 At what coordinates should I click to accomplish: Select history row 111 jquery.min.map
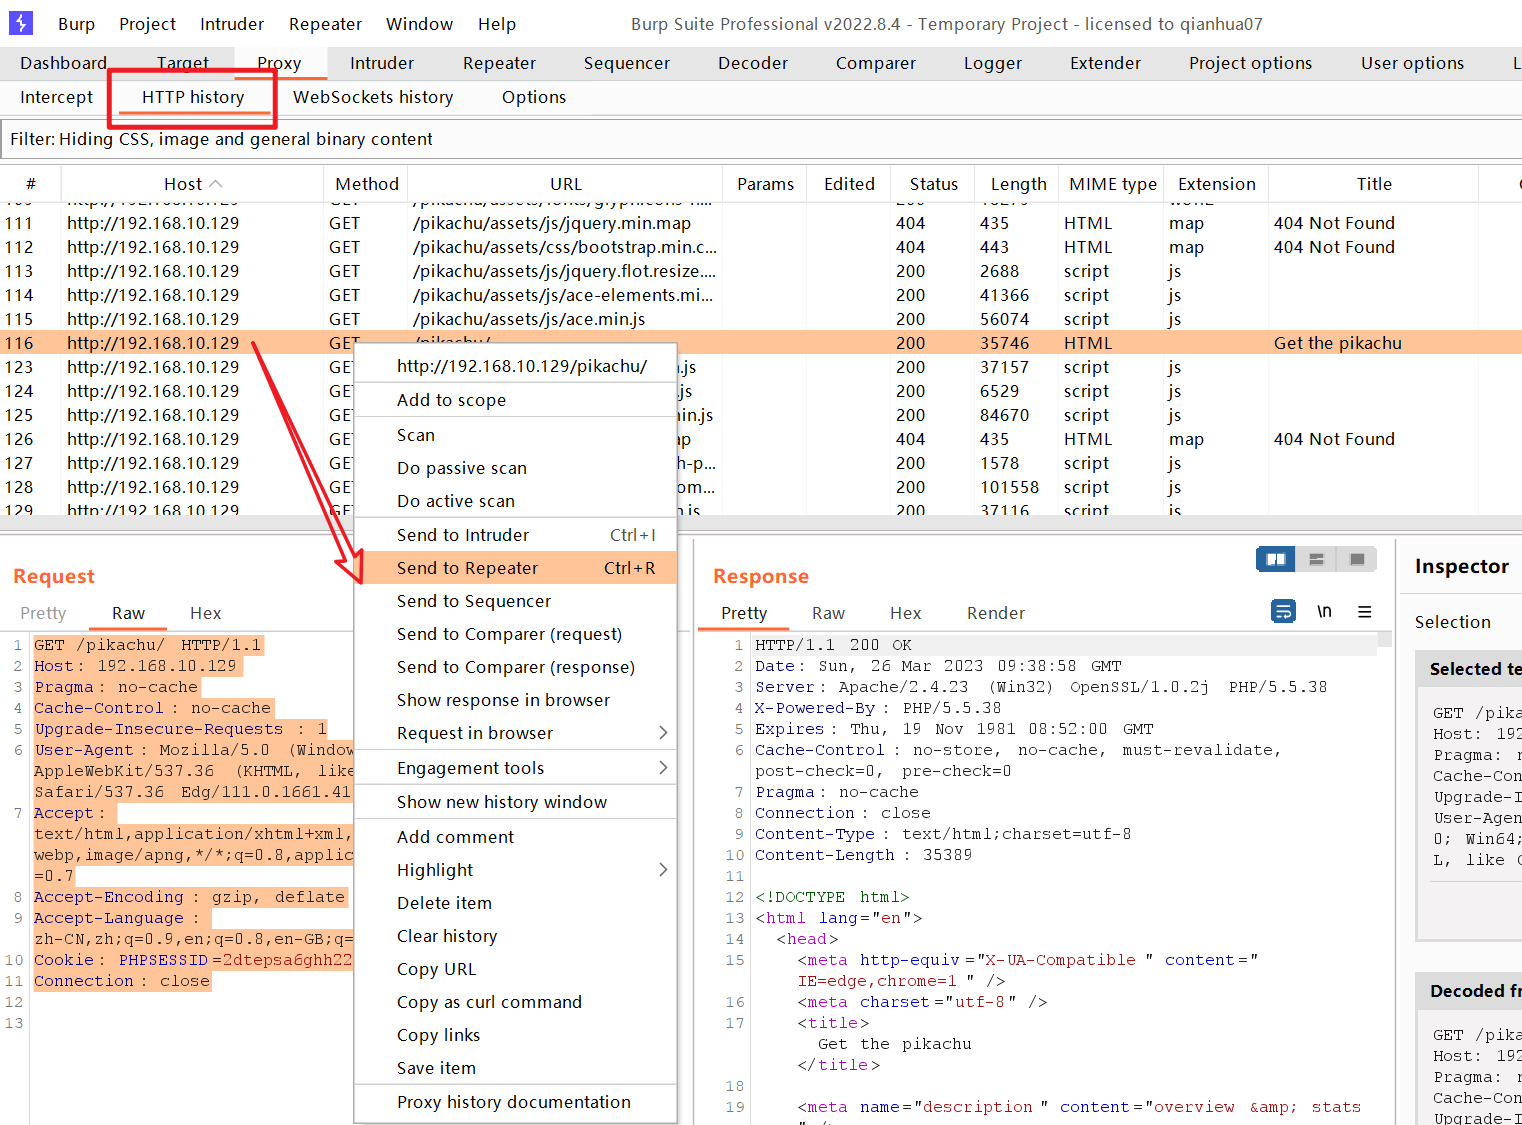[x=761, y=223]
